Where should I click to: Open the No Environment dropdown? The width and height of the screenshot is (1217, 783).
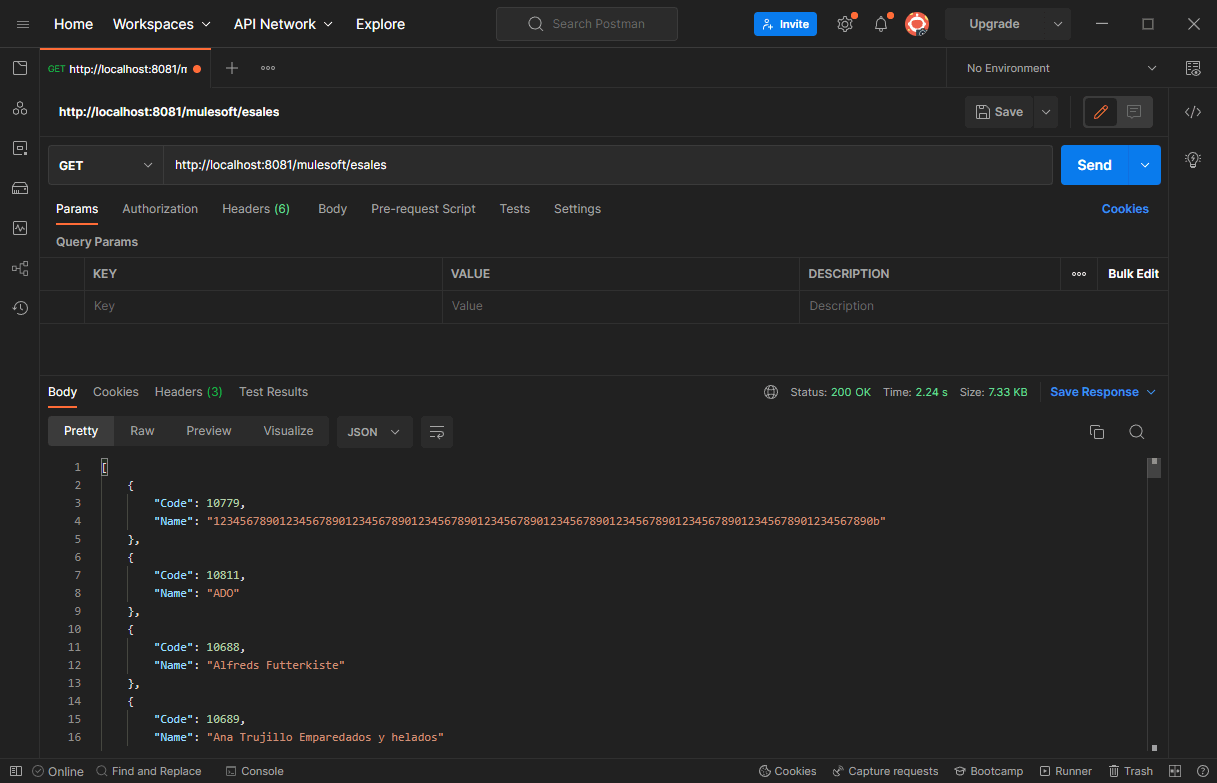coord(1060,68)
